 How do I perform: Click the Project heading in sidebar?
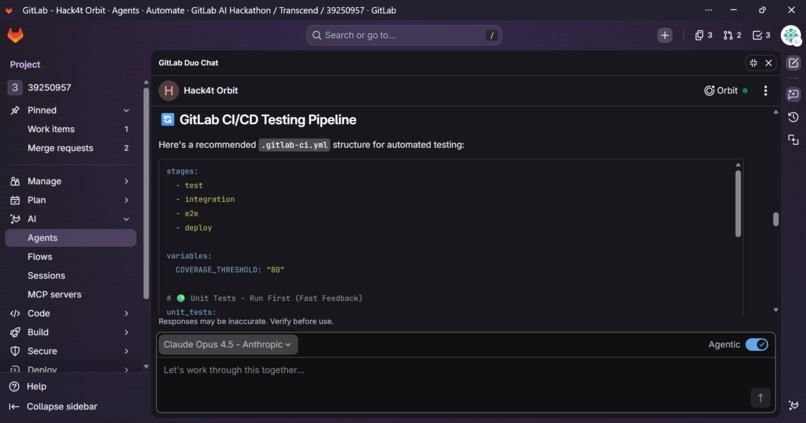25,64
